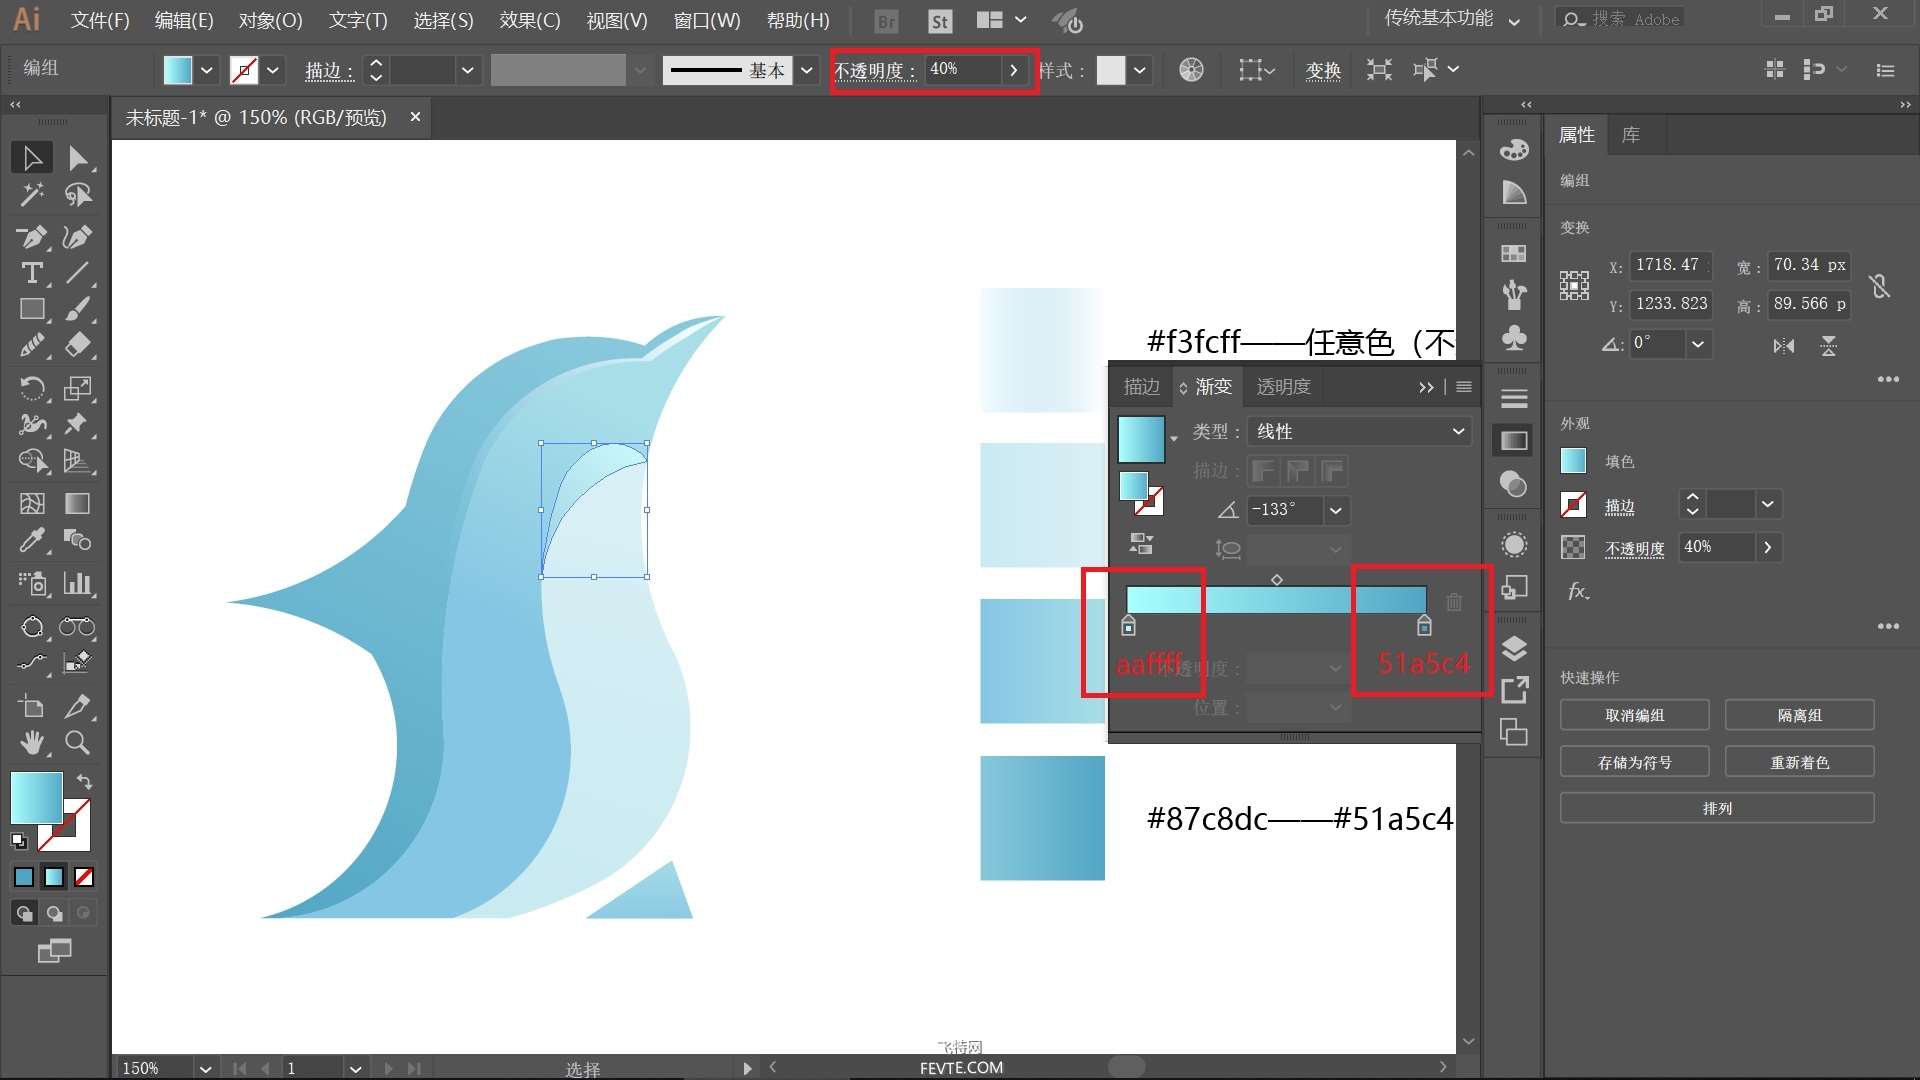Delete gradient stop trash icon
The image size is (1920, 1080).
pyautogui.click(x=1454, y=601)
